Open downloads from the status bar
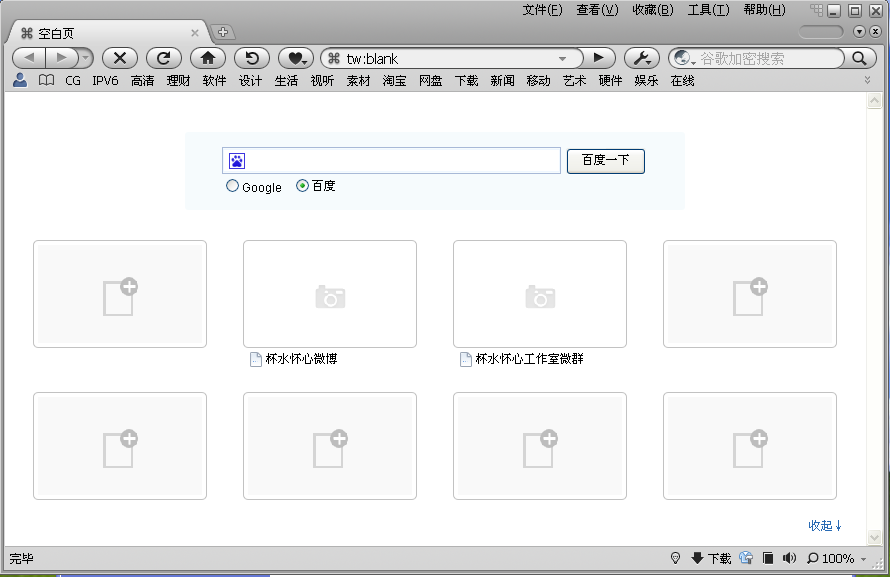 711,558
